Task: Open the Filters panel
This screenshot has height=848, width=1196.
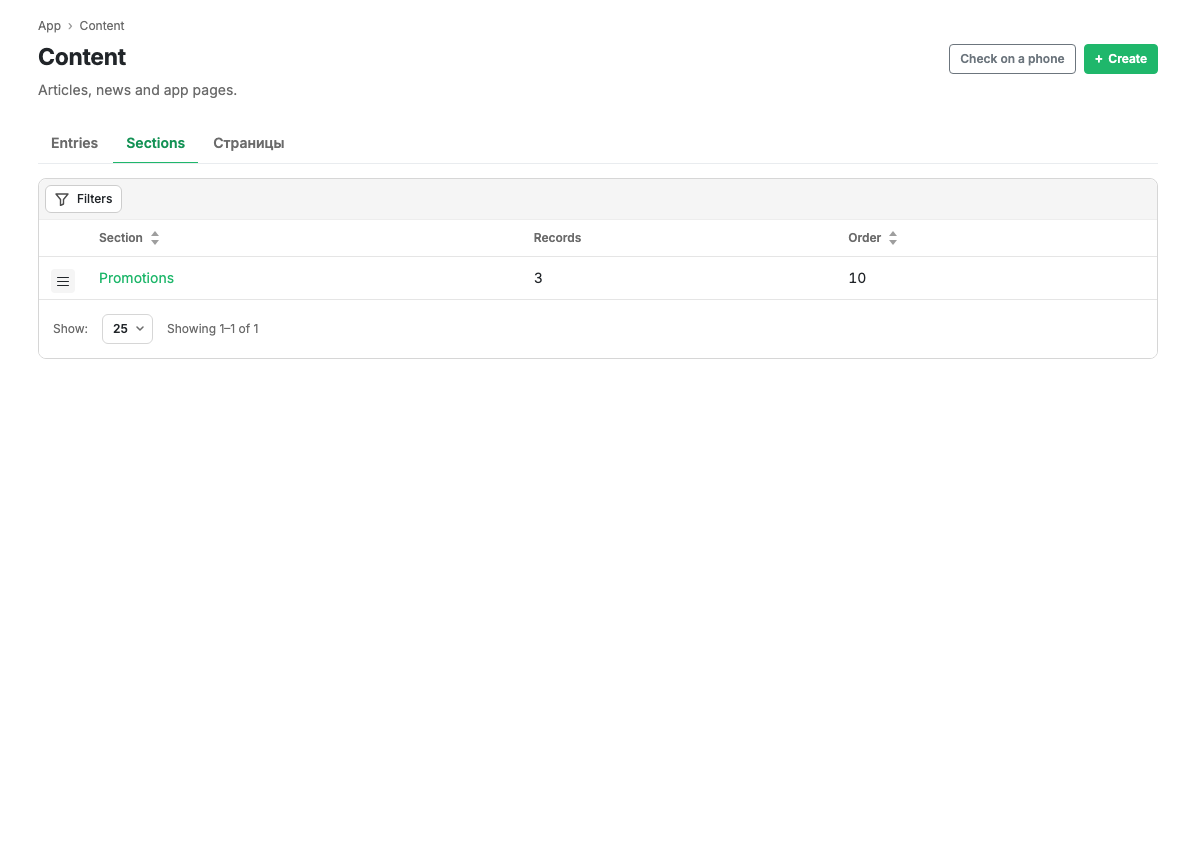Action: 84,199
